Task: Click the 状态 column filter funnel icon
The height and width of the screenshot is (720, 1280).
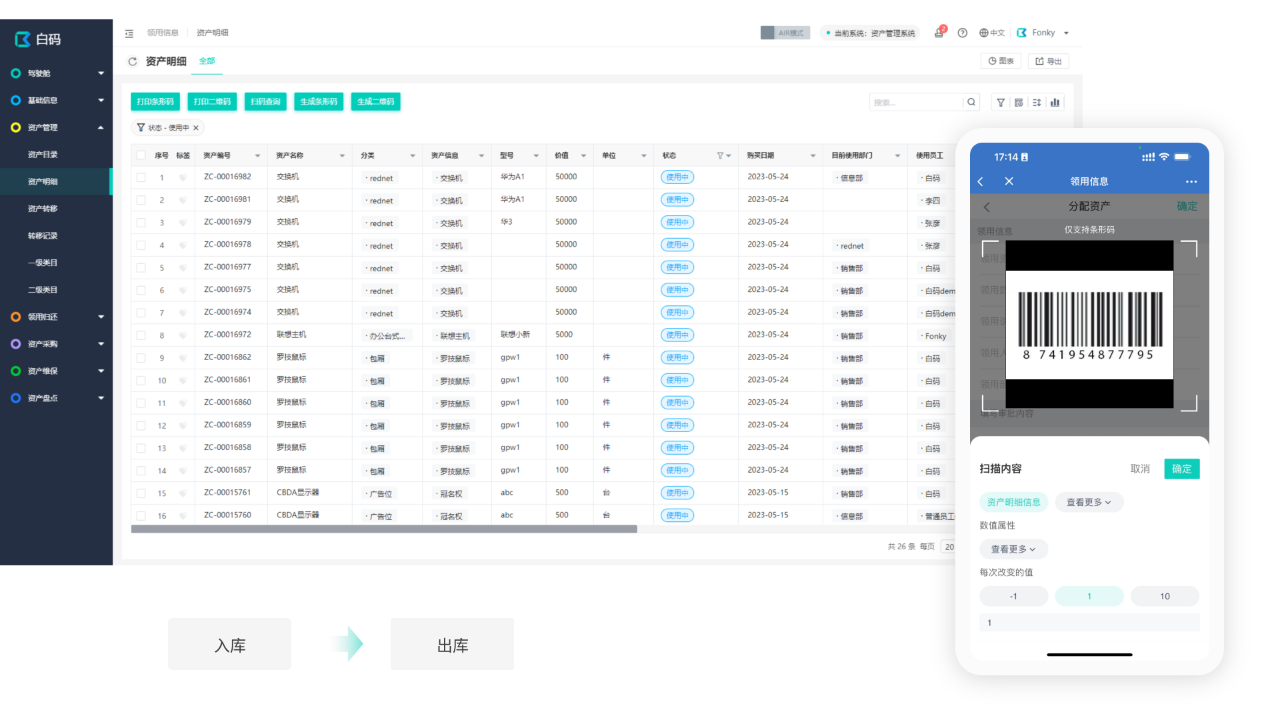Action: coord(719,156)
